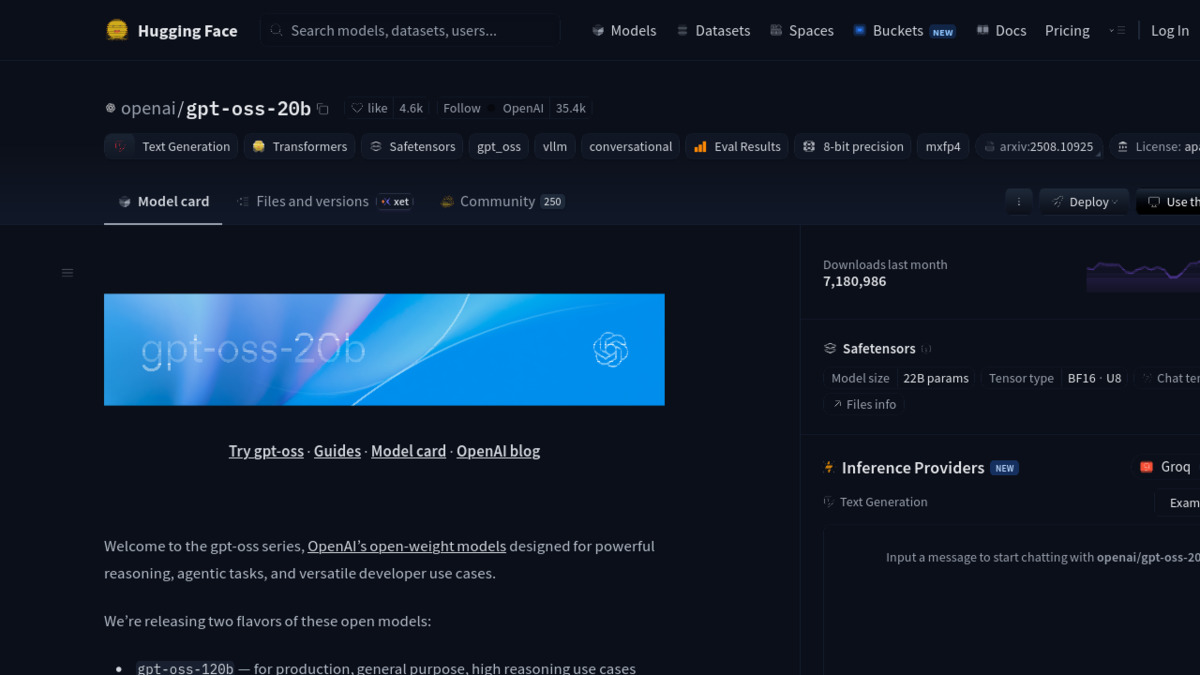Follow the OpenAI's open-weight models link

tap(407, 547)
